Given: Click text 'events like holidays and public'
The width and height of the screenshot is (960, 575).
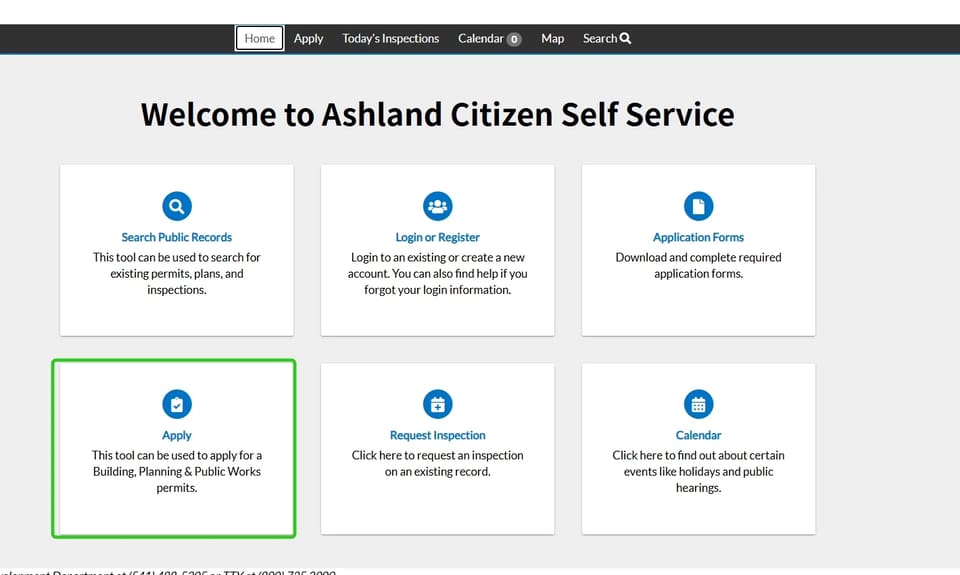Looking at the screenshot, I should tap(699, 472).
